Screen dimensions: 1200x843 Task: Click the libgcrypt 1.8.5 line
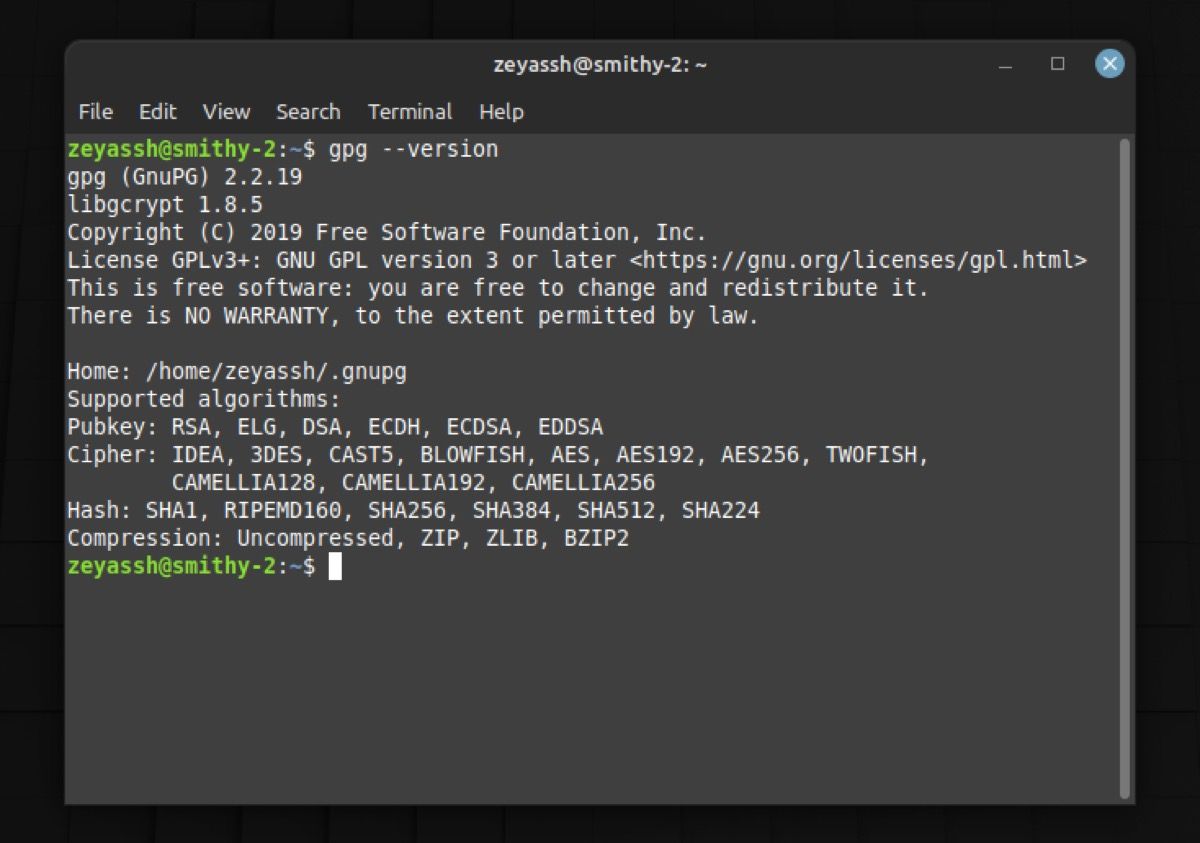click(x=165, y=205)
